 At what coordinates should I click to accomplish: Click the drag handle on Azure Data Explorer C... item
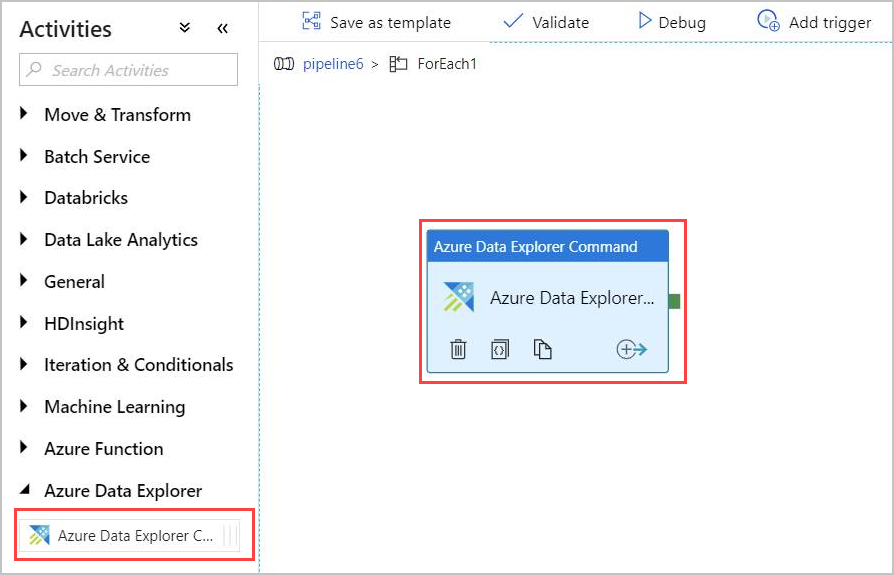click(x=230, y=535)
